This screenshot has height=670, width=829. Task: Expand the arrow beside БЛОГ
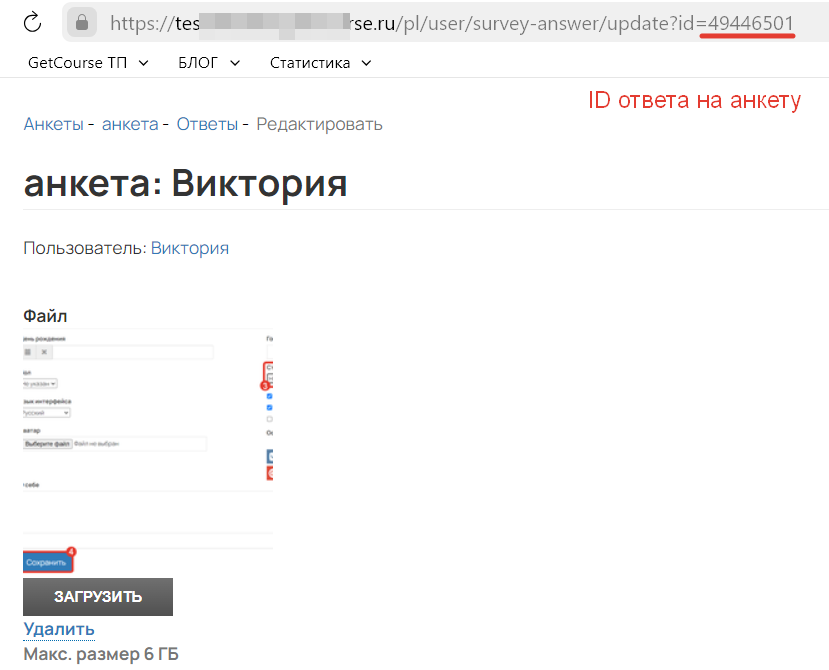pyautogui.click(x=235, y=63)
